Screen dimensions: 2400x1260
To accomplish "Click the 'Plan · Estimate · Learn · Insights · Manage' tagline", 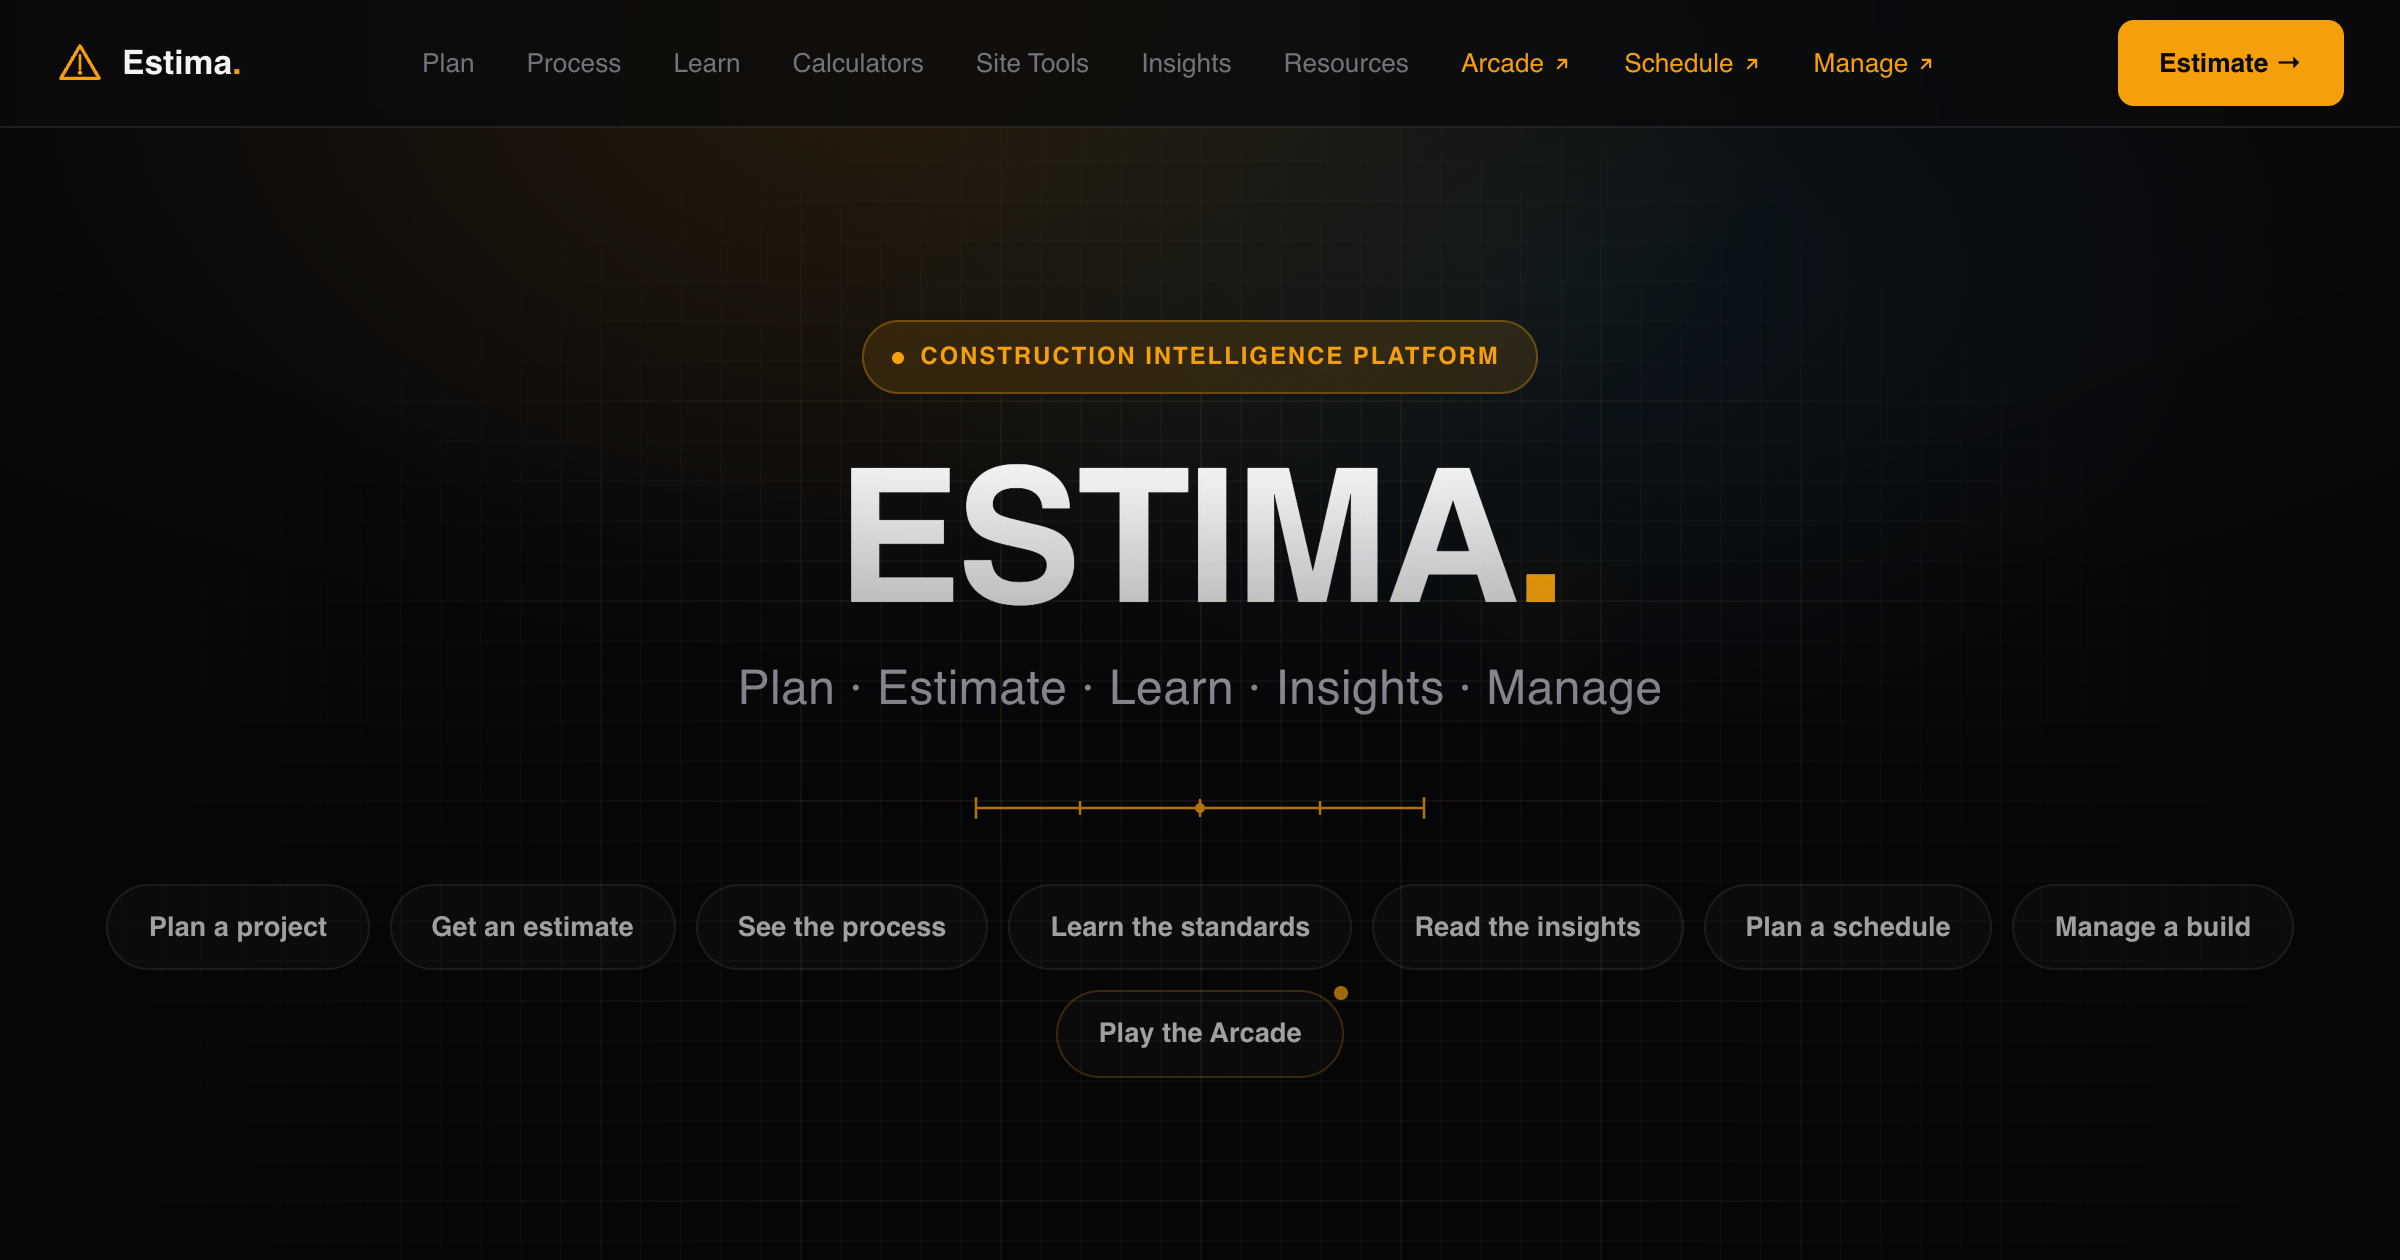I will click(1199, 688).
